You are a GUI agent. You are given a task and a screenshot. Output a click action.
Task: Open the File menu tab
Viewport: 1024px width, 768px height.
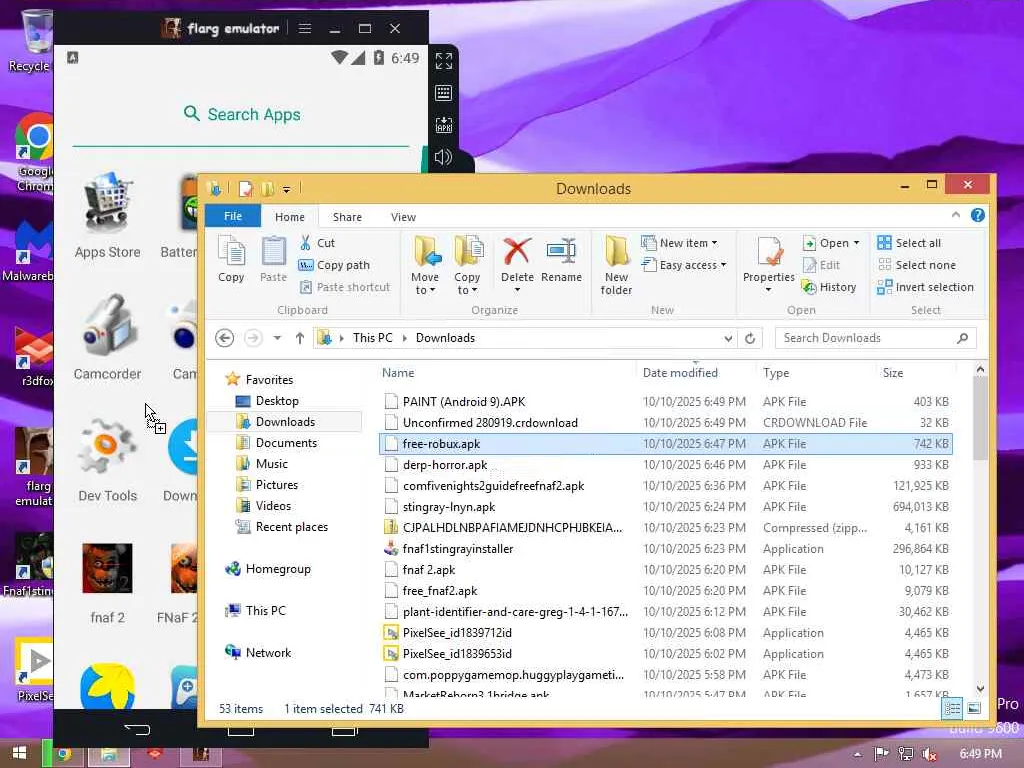click(233, 216)
